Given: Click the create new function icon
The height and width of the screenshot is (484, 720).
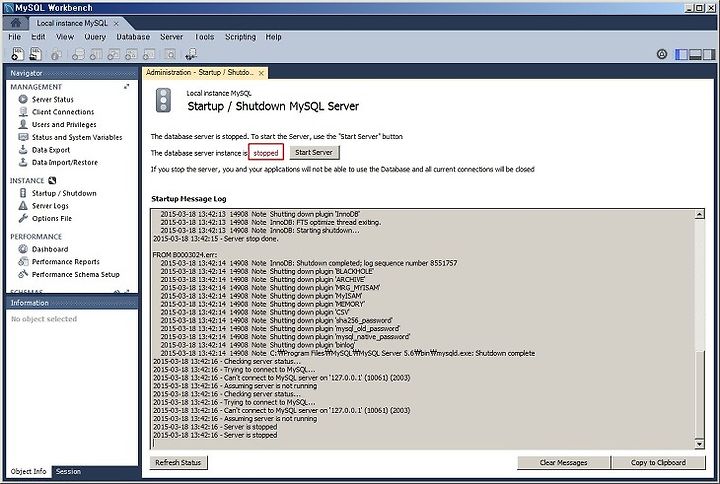Looking at the screenshot, I should [x=149, y=55].
